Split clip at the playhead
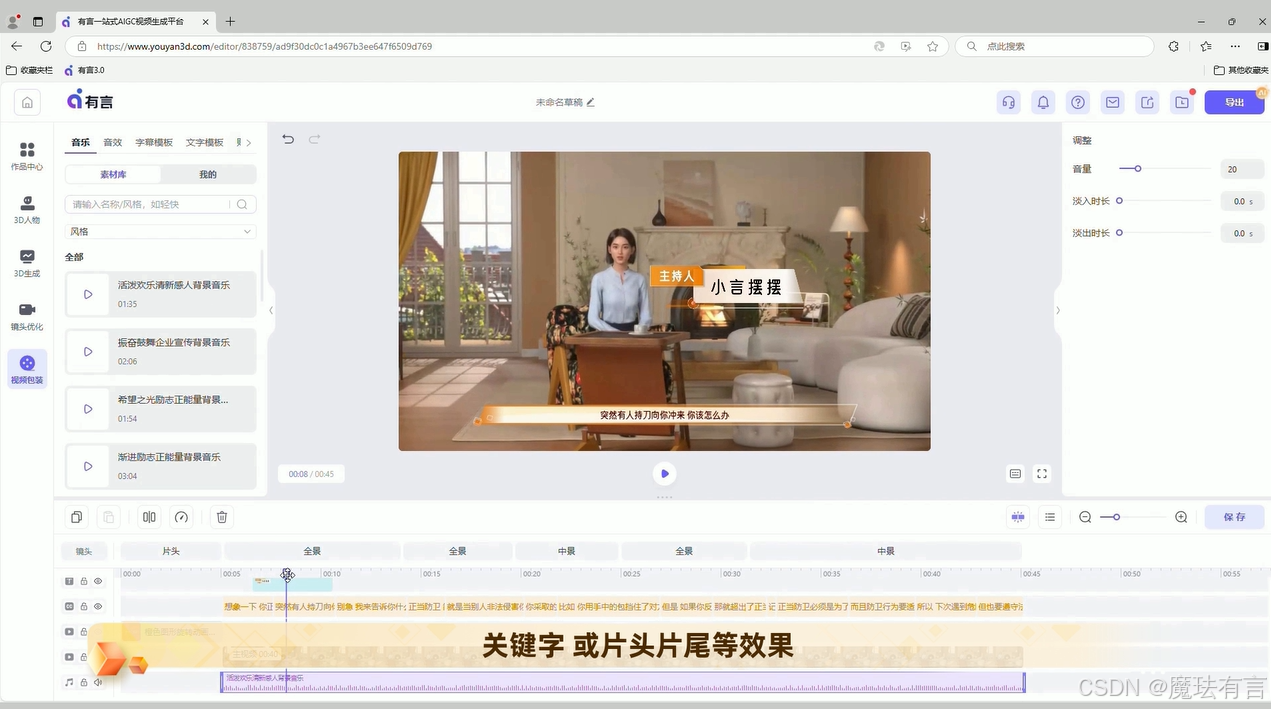The width and height of the screenshot is (1271, 709). click(149, 517)
